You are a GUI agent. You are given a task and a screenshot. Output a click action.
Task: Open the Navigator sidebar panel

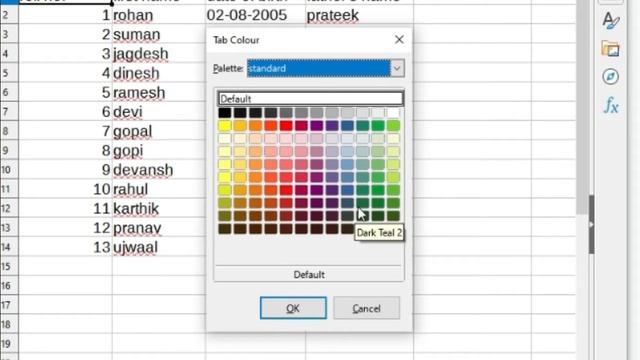(611, 77)
